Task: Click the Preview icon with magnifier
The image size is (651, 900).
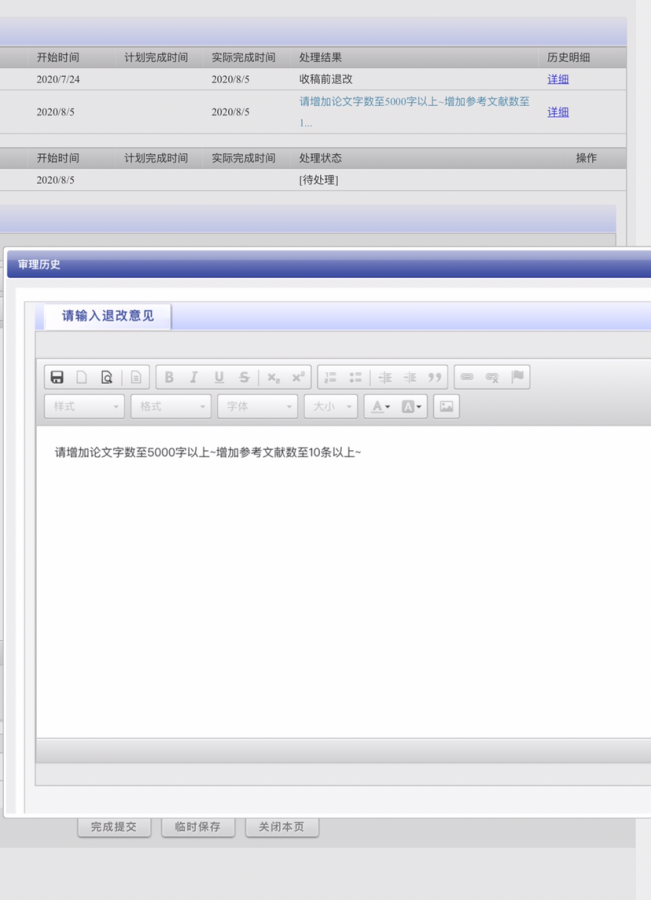Action: click(x=107, y=377)
